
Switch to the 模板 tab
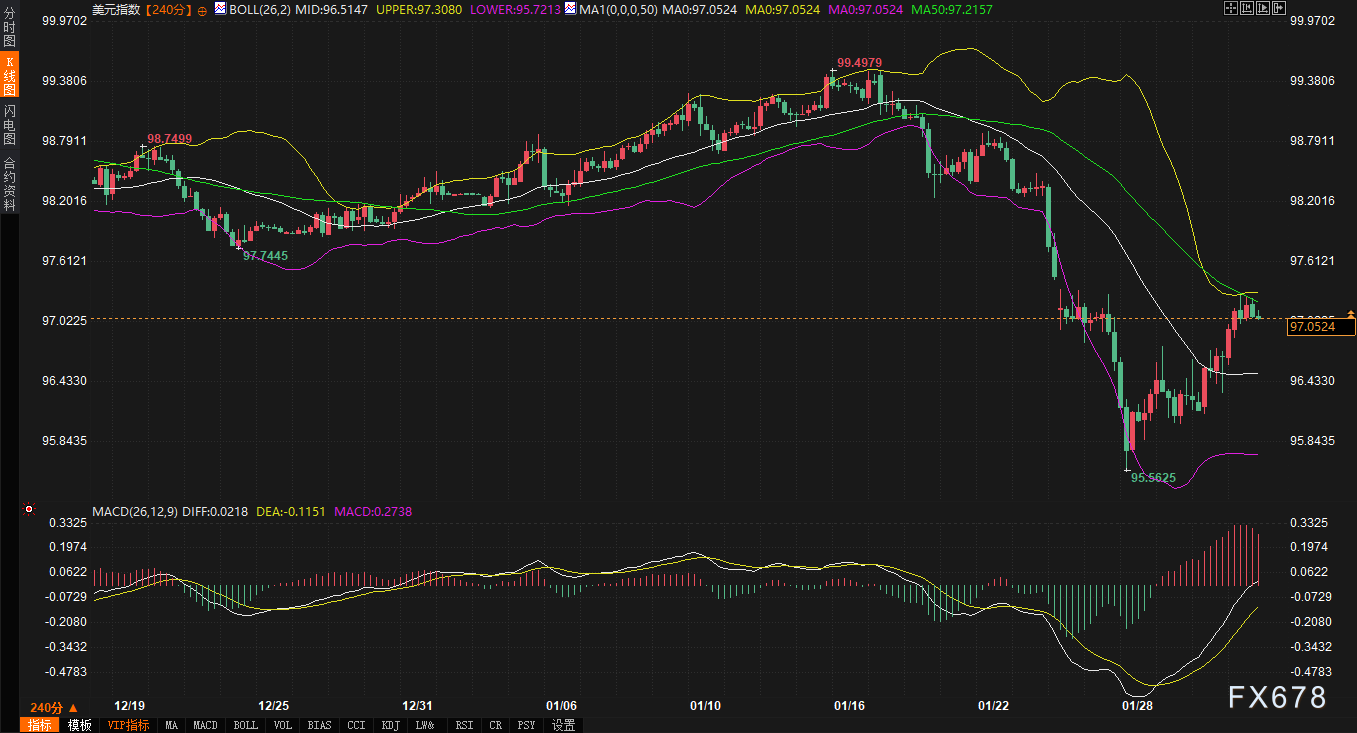pyautogui.click(x=80, y=725)
